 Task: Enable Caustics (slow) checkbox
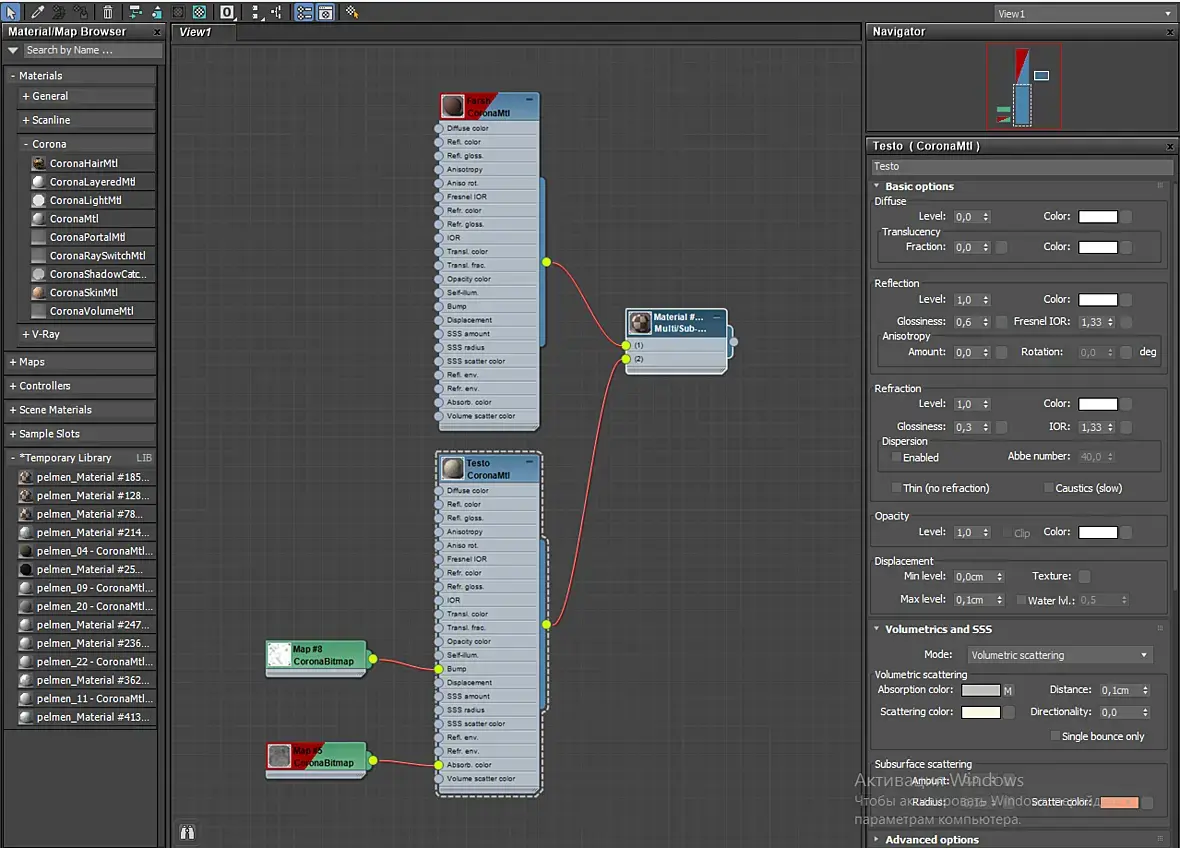1048,488
